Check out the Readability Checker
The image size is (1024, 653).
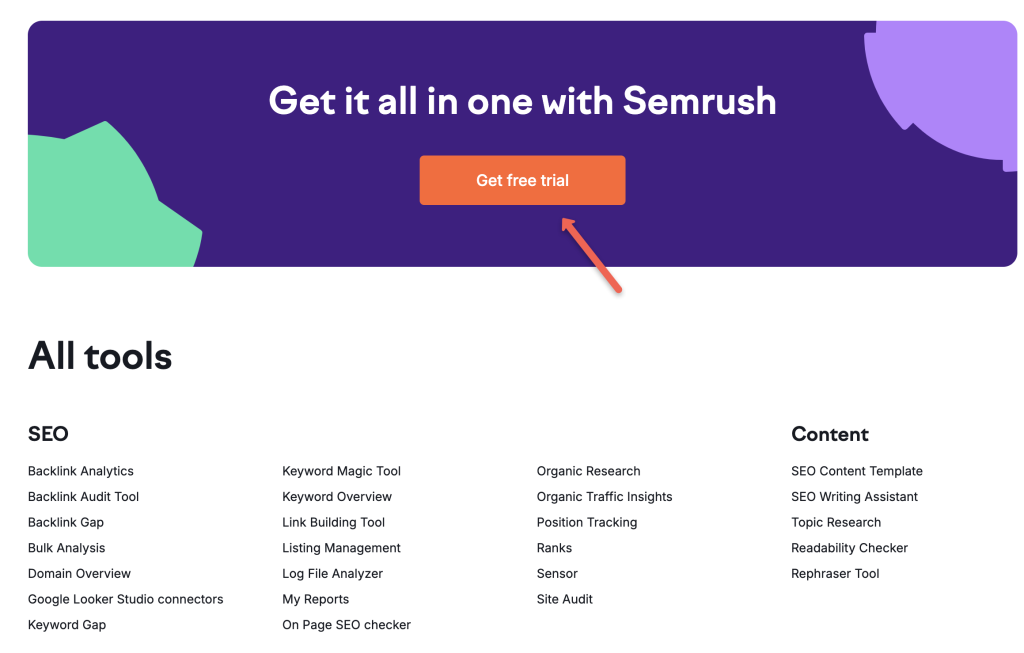(x=849, y=547)
